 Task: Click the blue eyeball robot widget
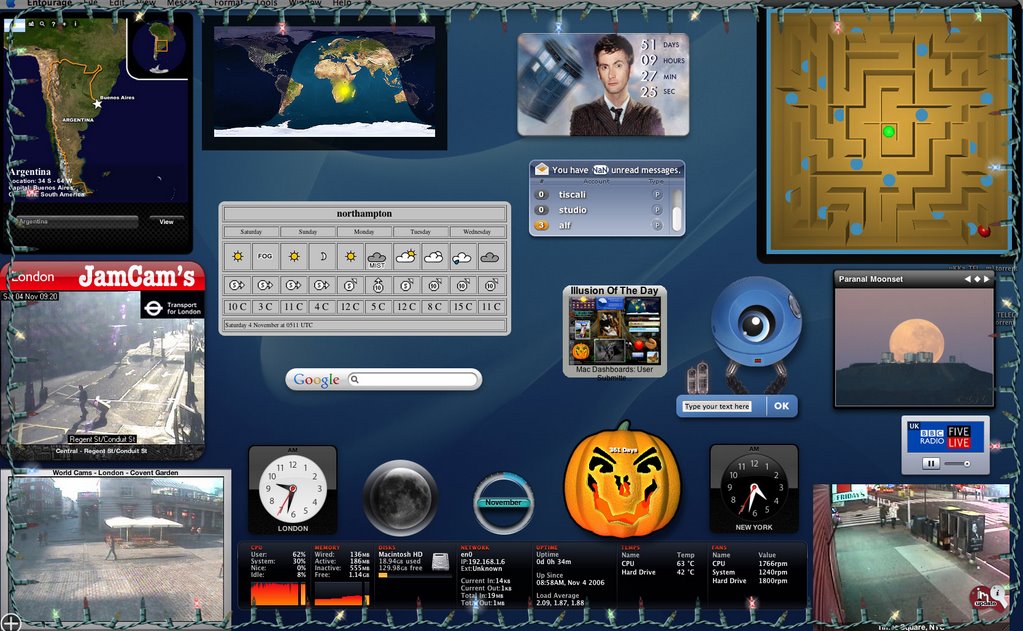pos(756,320)
